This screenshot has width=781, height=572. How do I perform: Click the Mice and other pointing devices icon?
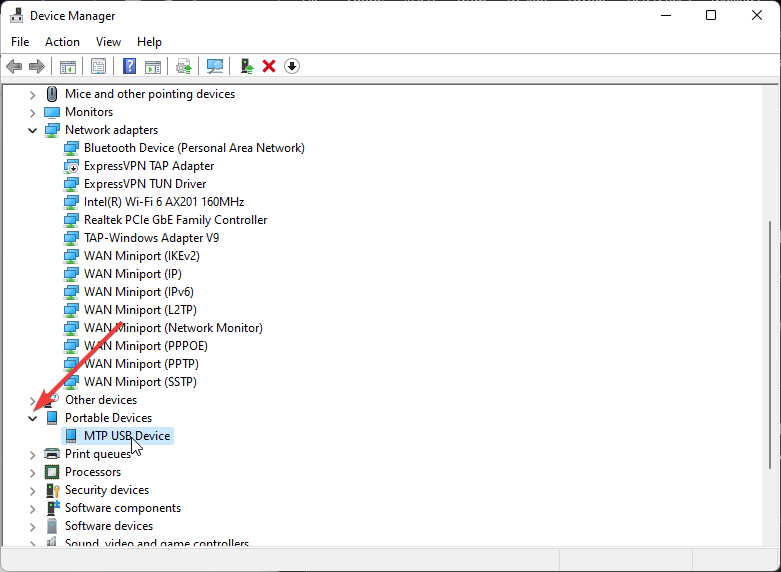coord(52,94)
